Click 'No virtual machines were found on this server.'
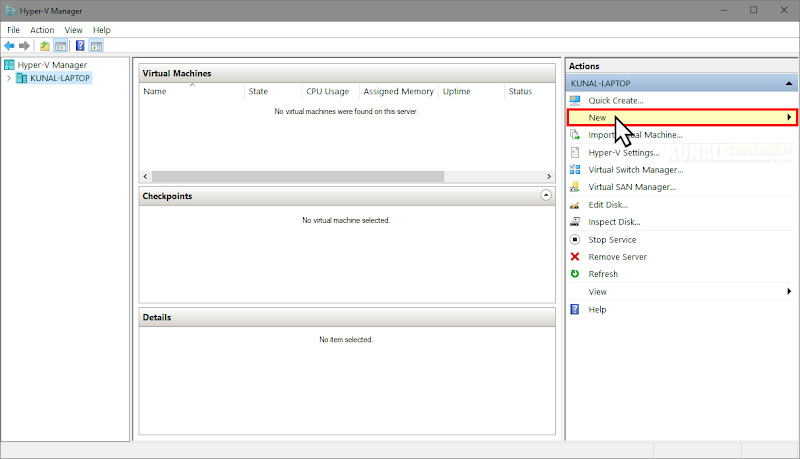 346,111
